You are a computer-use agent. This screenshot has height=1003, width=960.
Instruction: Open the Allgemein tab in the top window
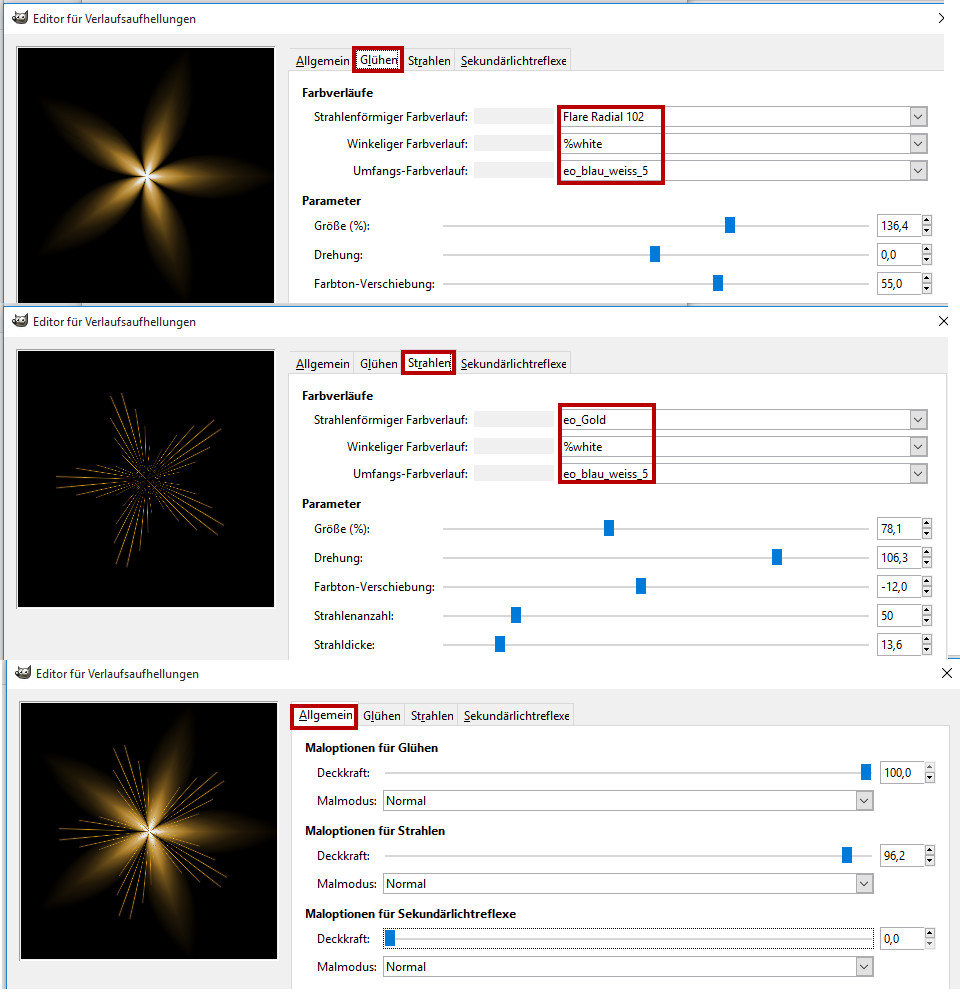[x=322, y=61]
